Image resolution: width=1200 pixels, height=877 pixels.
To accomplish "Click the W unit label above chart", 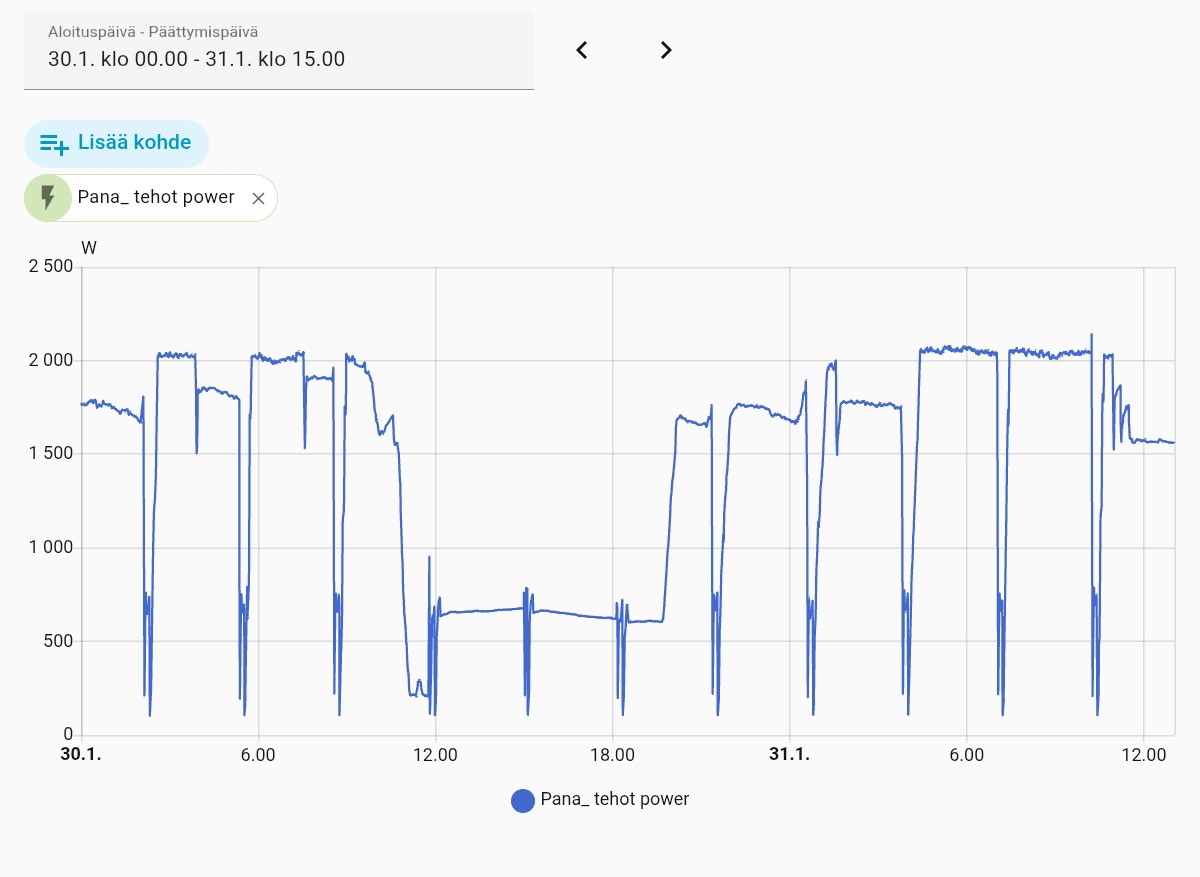I will pos(89,248).
